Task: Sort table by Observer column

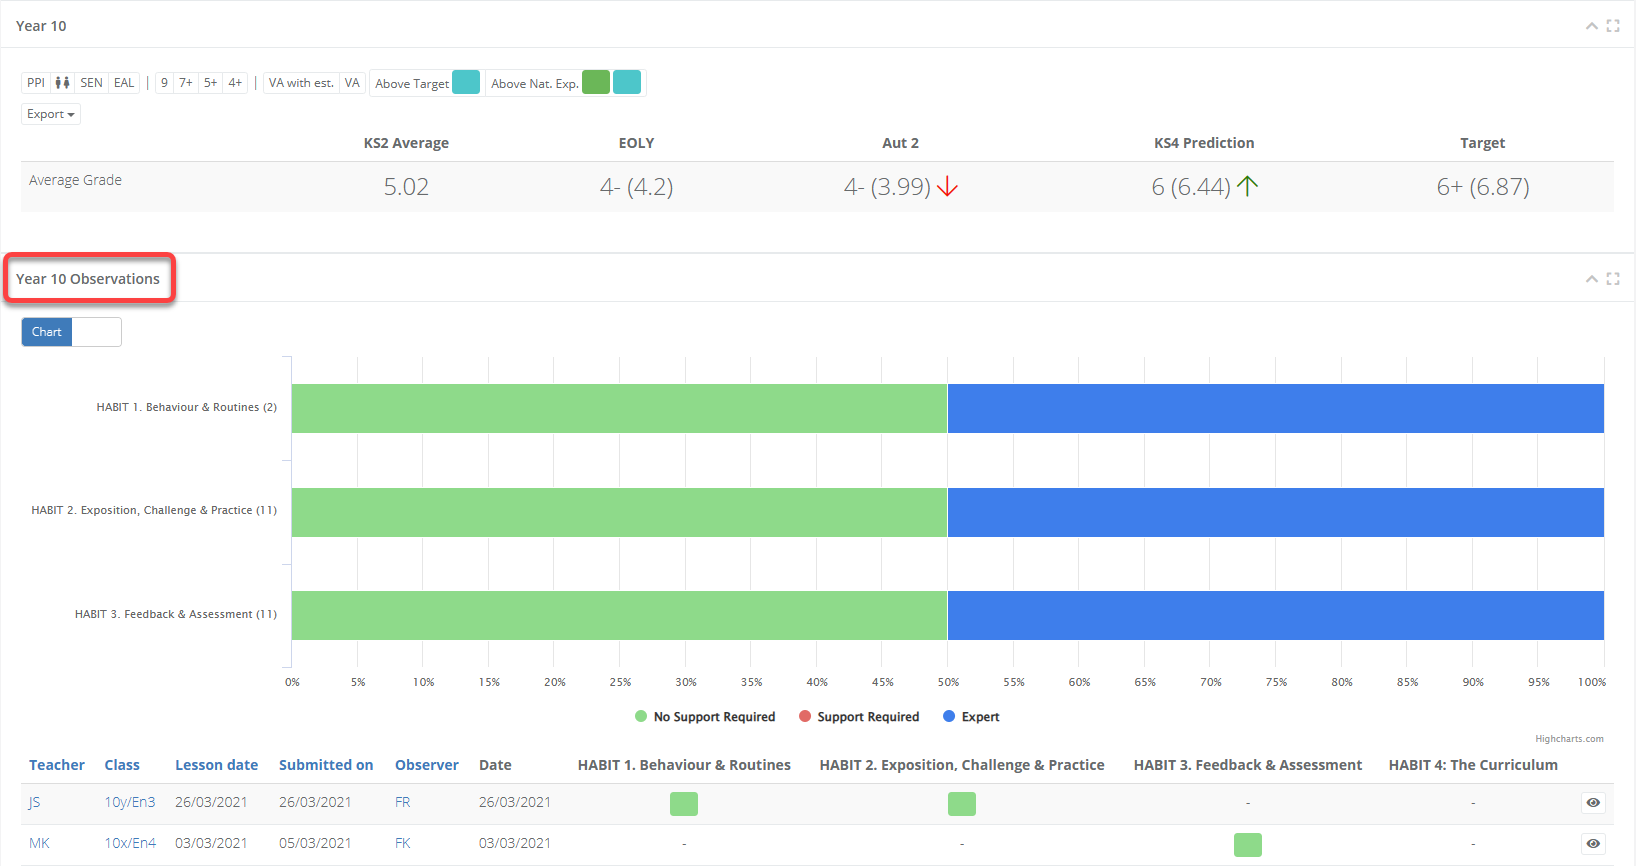Action: (x=427, y=765)
